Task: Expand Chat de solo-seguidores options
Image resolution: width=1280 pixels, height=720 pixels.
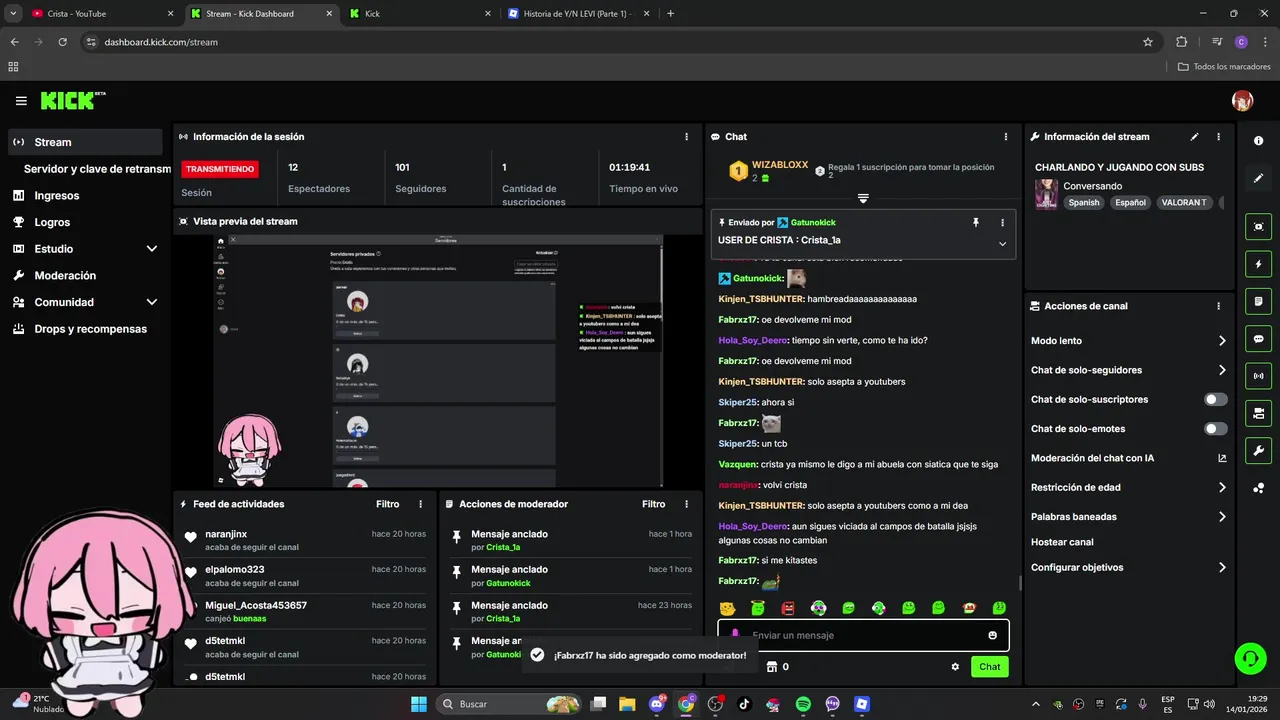Action: 1222,370
